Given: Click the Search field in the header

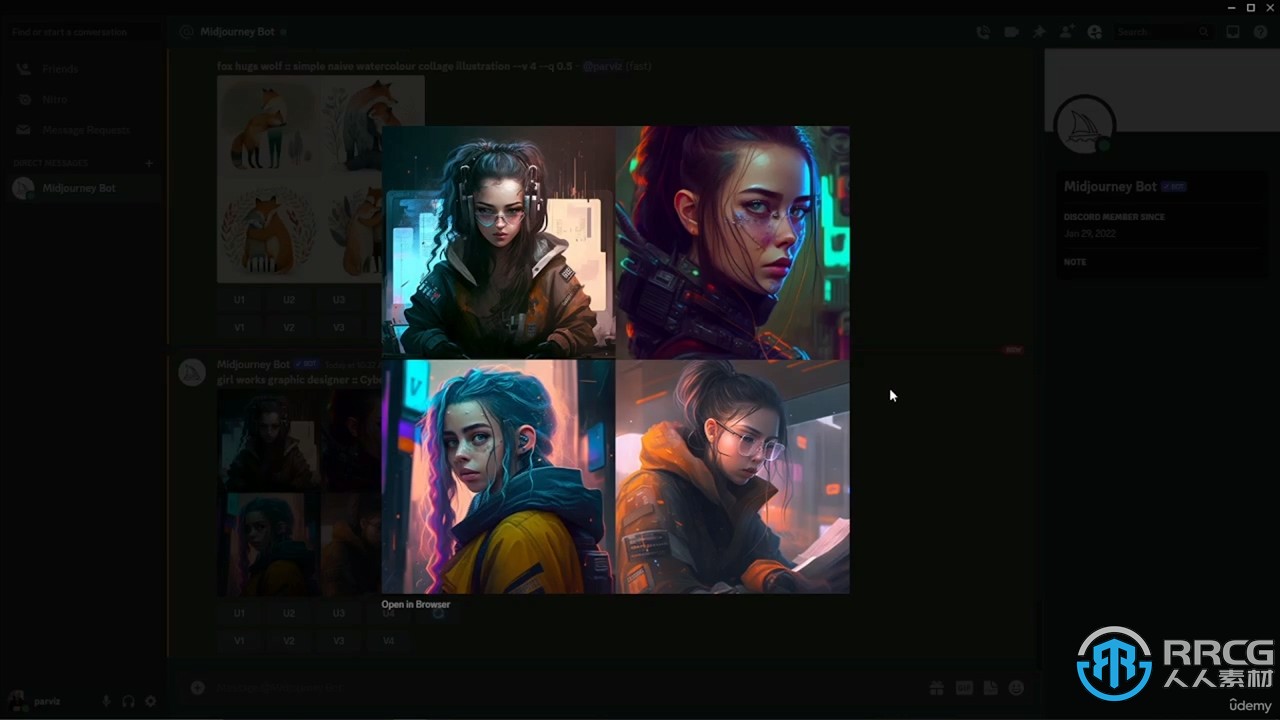Looking at the screenshot, I should 1163,32.
